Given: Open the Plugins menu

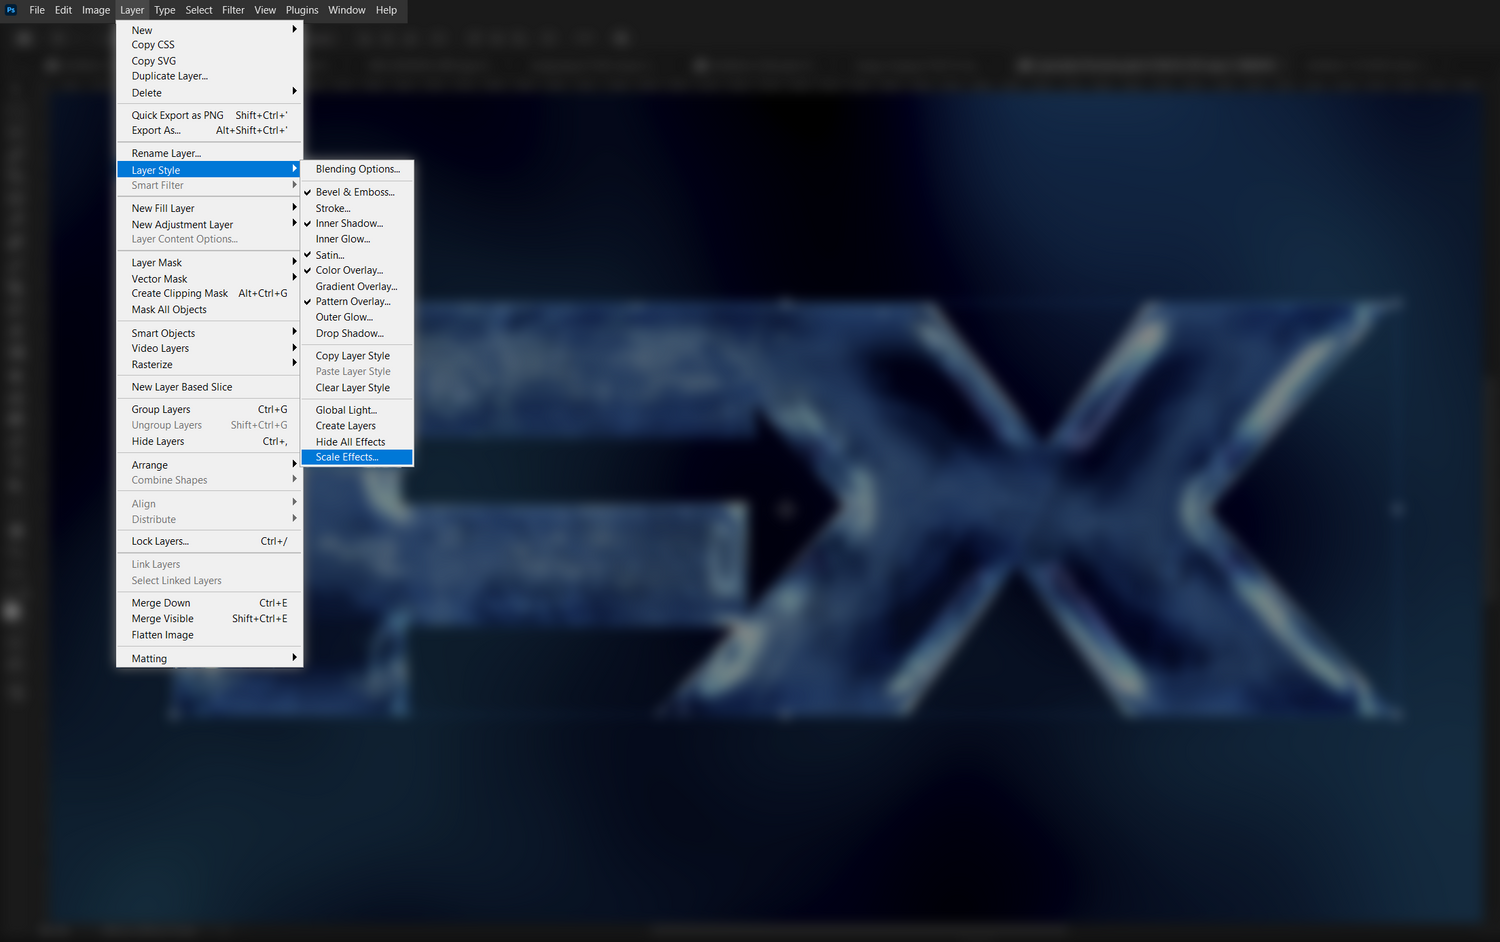Looking at the screenshot, I should tap(302, 10).
